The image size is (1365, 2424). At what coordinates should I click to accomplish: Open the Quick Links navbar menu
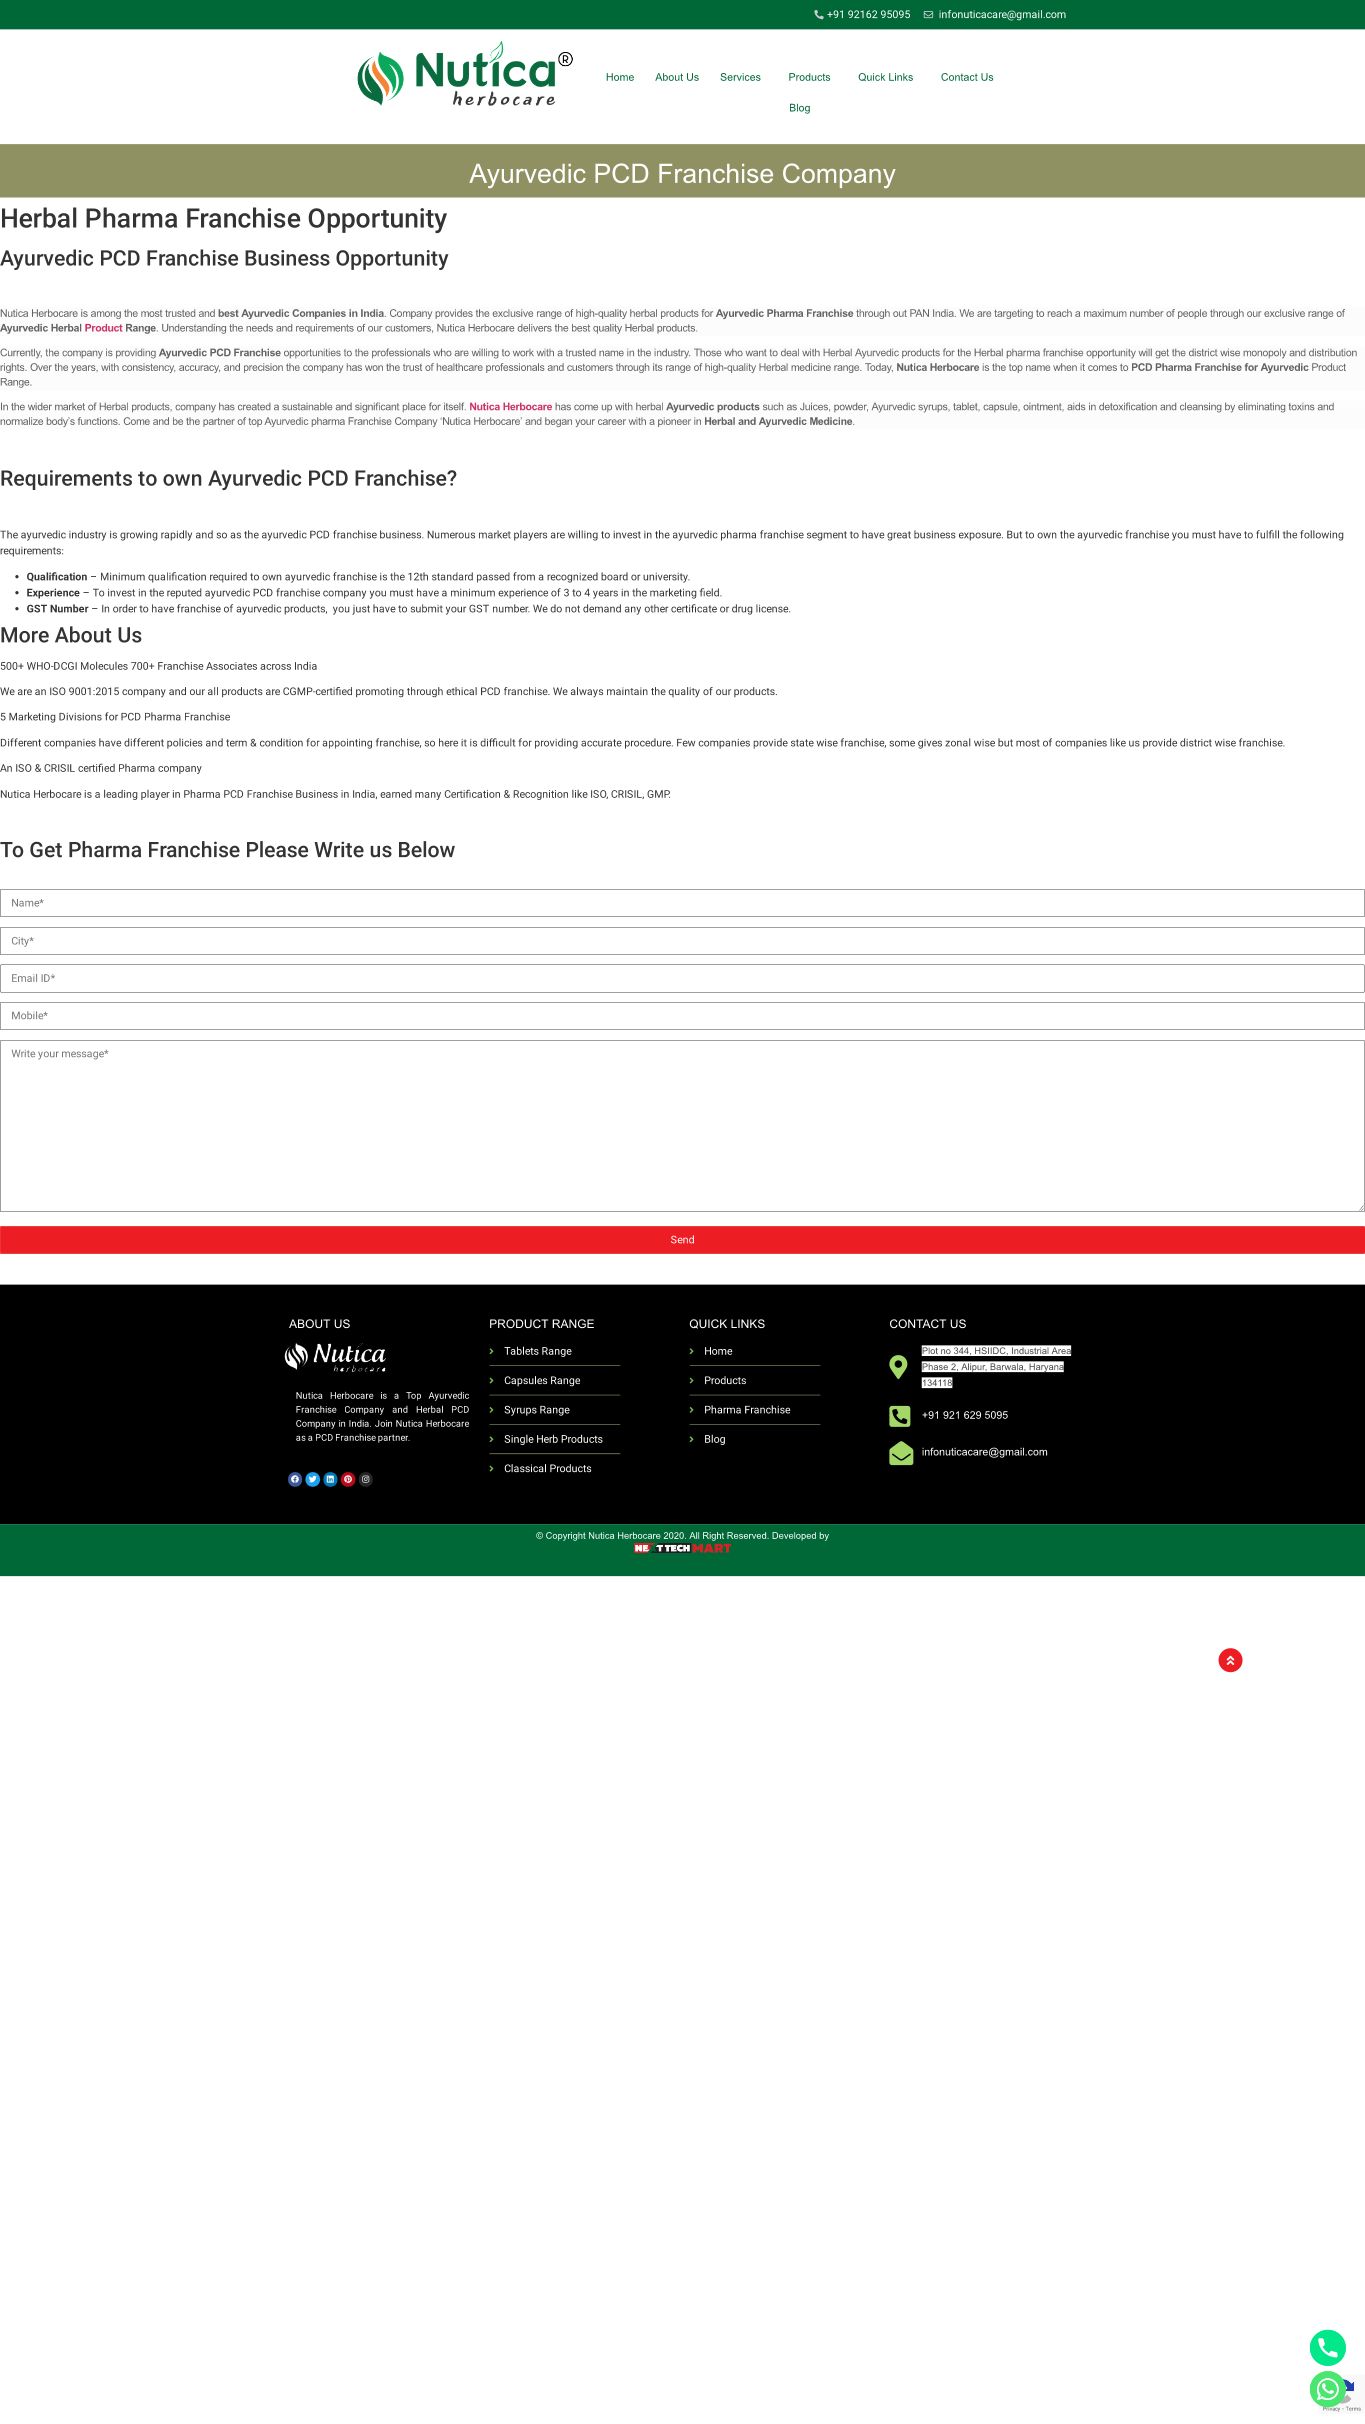(x=885, y=77)
